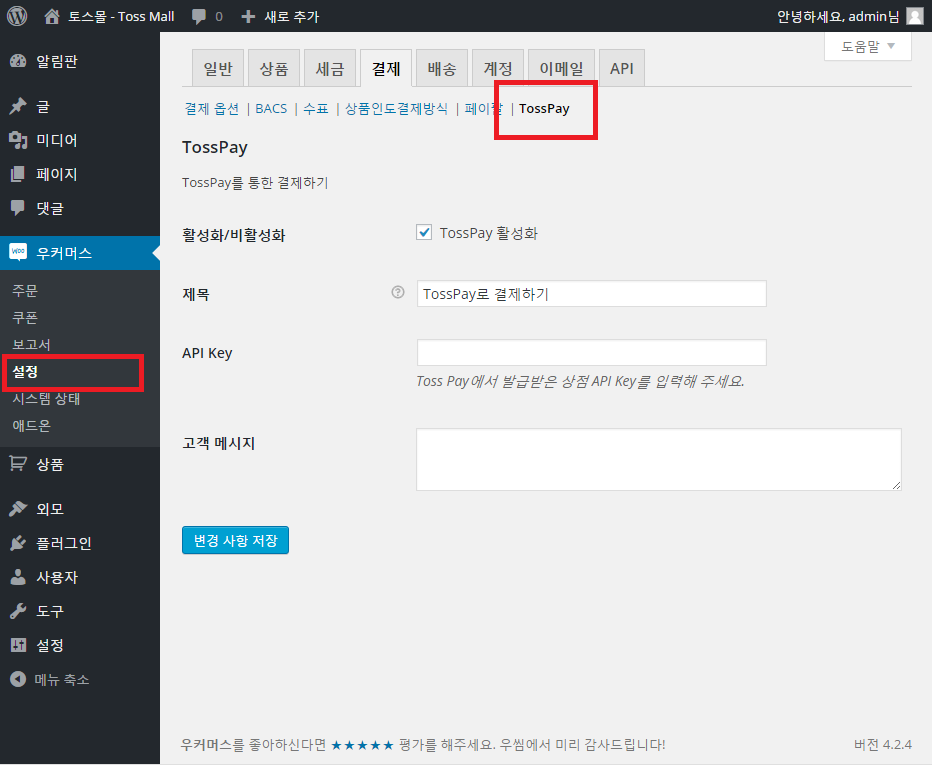This screenshot has width=932, height=765.
Task: Open 주문 under 우커머스 menu
Action: pos(25,290)
